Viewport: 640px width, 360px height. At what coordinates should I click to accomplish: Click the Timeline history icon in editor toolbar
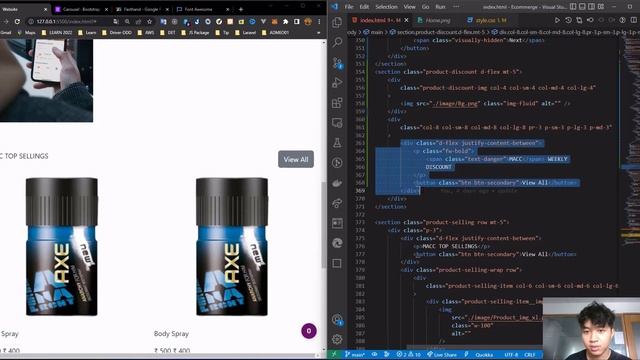coord(568,20)
